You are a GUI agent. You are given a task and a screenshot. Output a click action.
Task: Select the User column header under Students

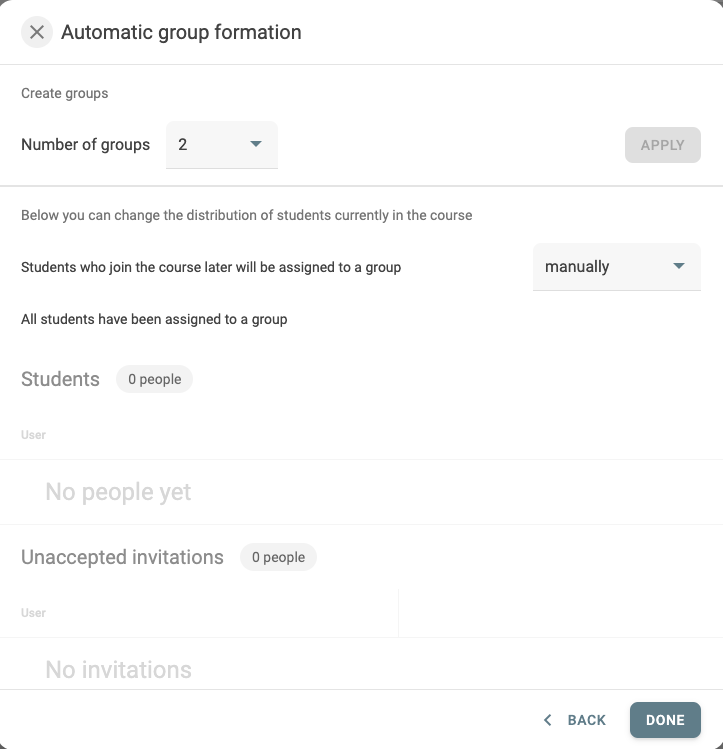tap(33, 435)
